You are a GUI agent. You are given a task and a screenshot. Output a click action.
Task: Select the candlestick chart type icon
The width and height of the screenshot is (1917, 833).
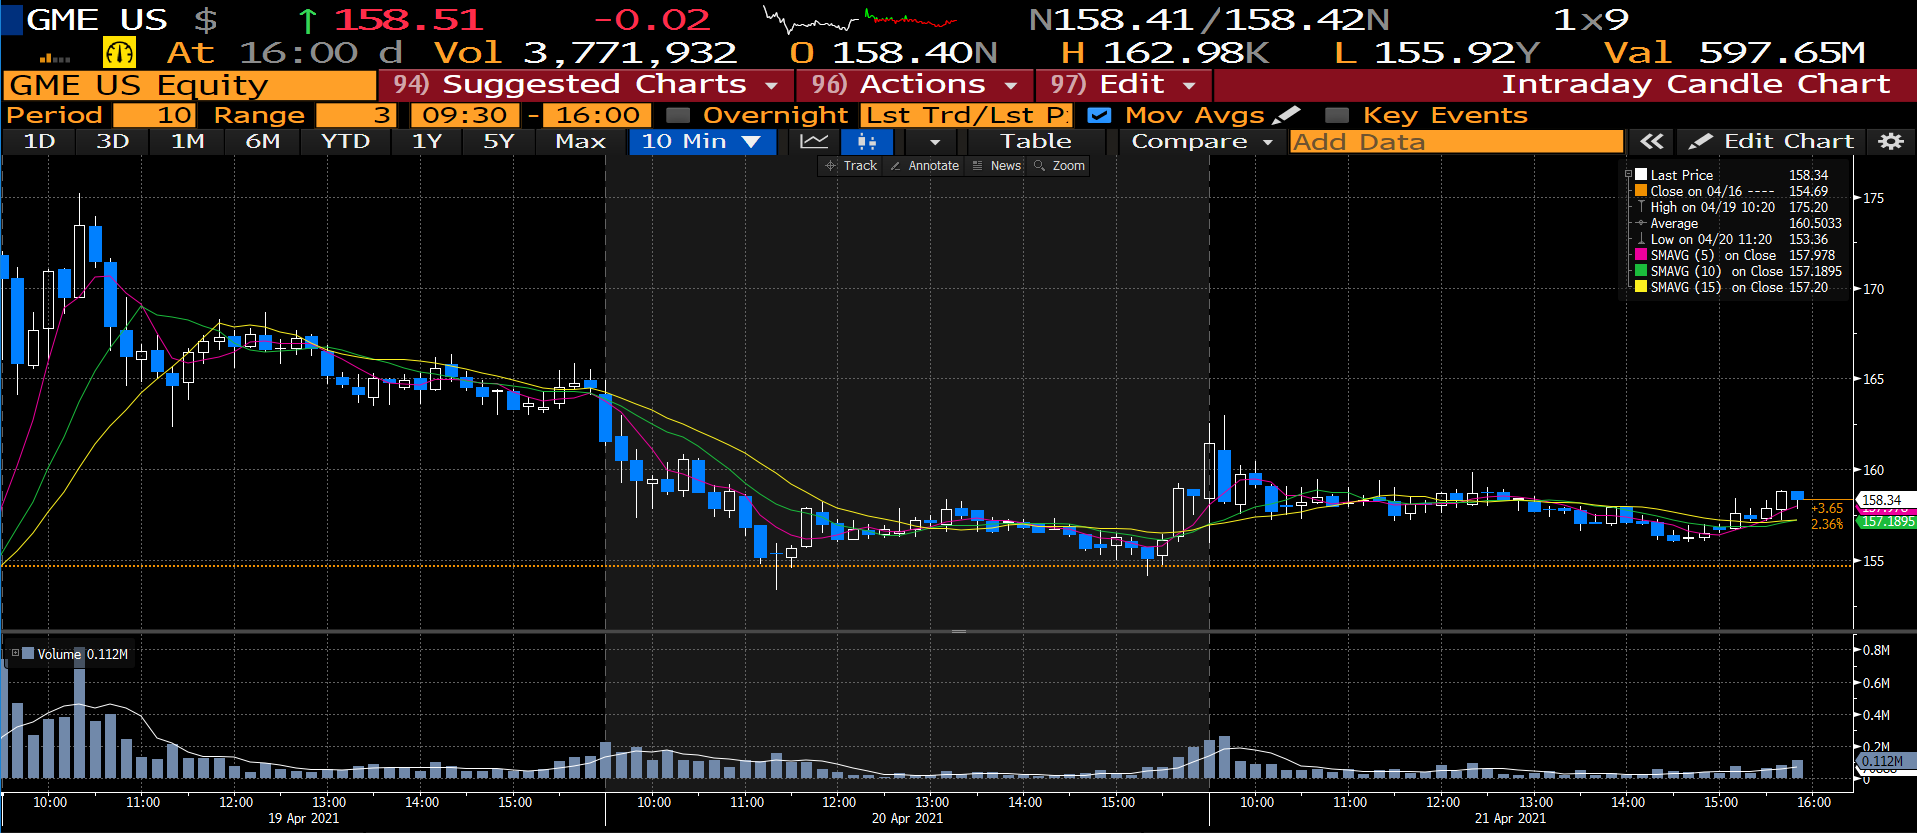pyautogui.click(x=866, y=142)
